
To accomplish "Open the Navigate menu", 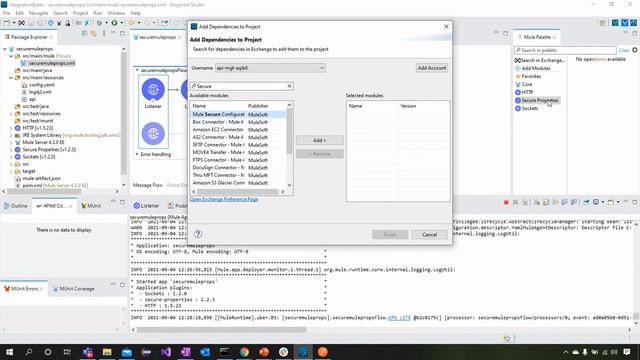I will click(38, 13).
